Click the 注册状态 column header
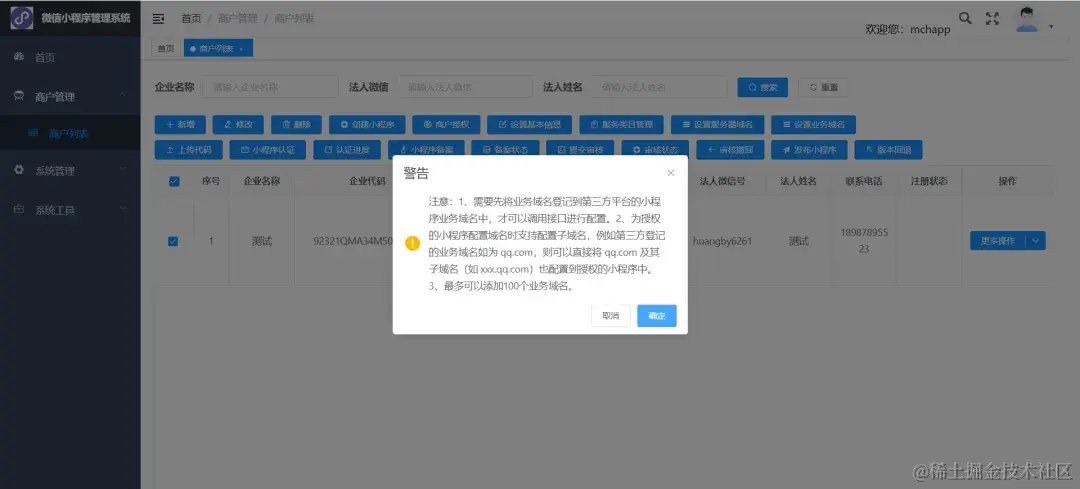The width and height of the screenshot is (1080, 489). (929, 181)
